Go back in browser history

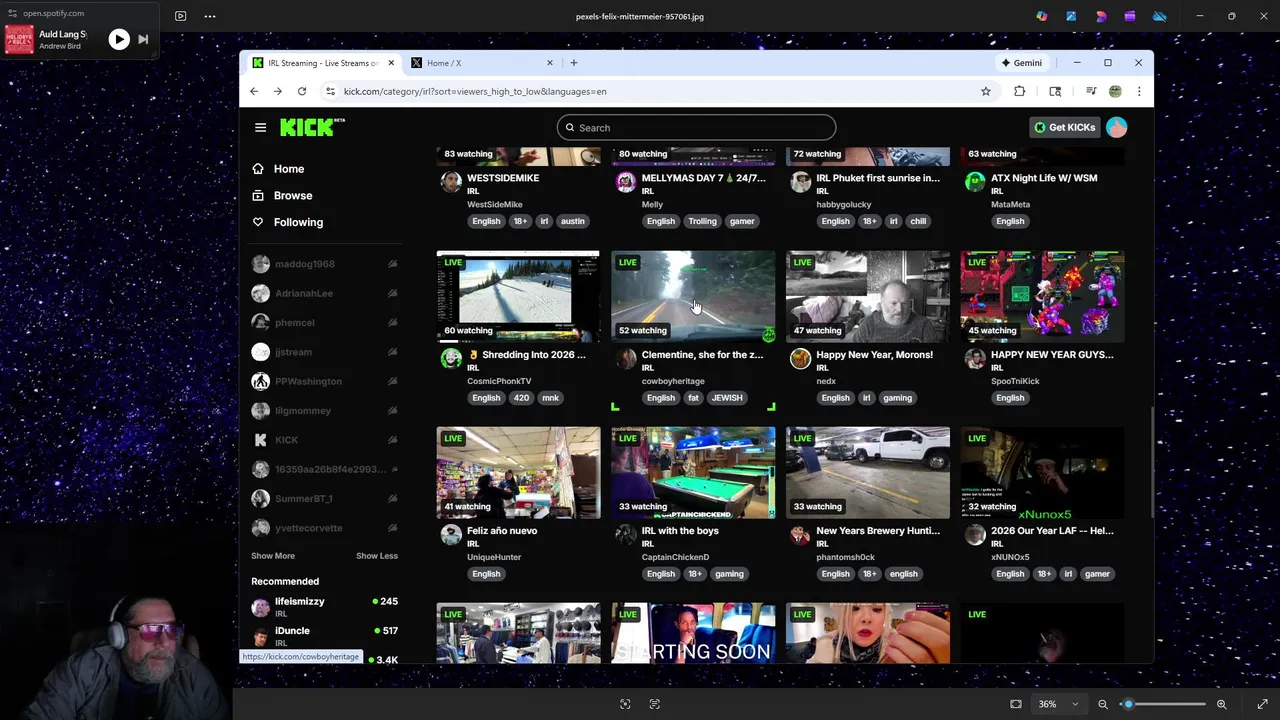point(254,91)
